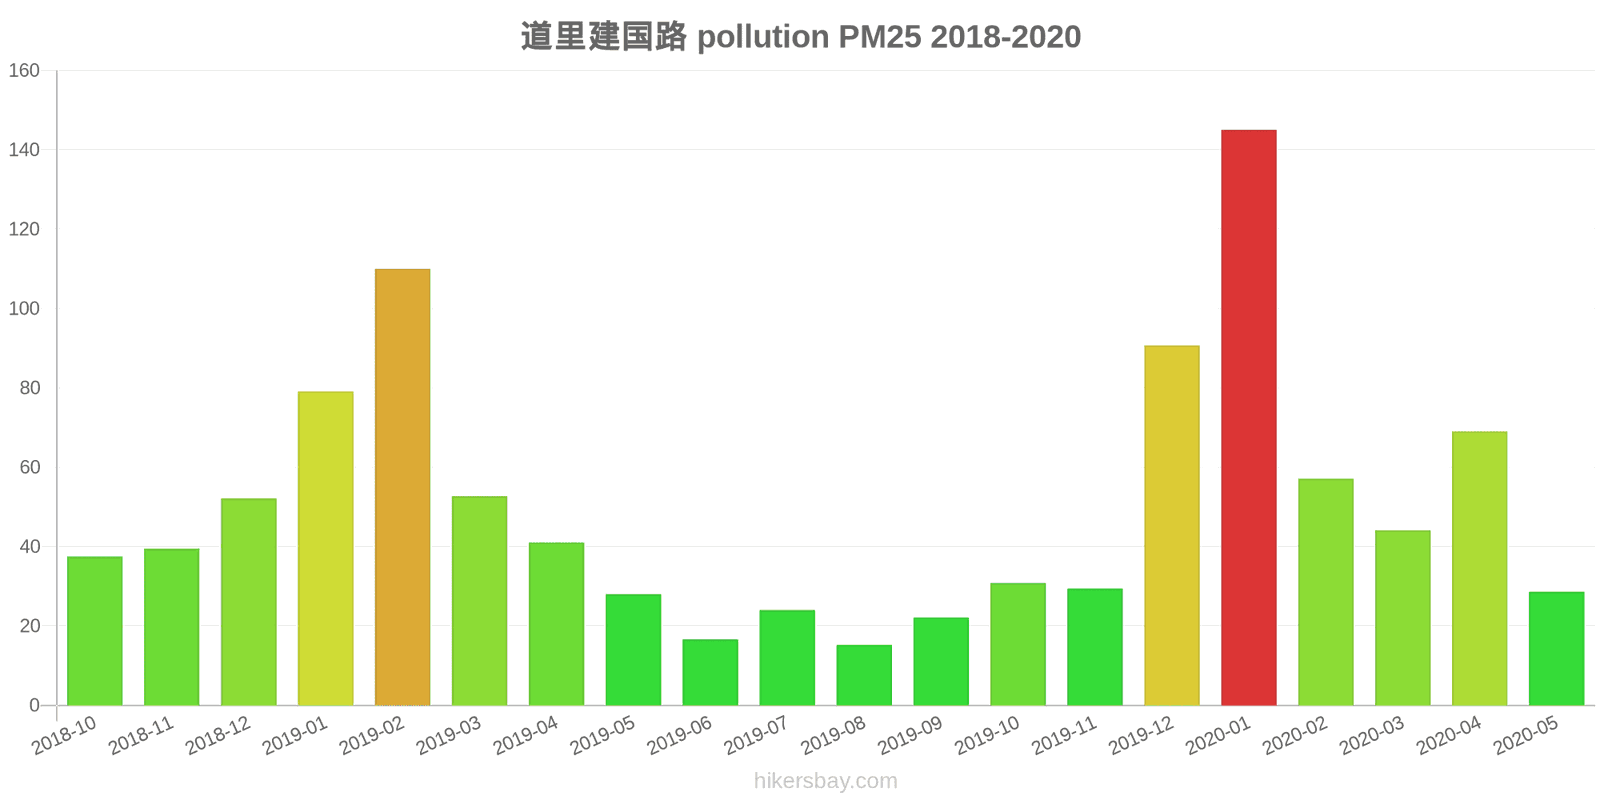Click the 160 y-axis label
This screenshot has height=800, width=1600.
pyautogui.click(x=24, y=70)
